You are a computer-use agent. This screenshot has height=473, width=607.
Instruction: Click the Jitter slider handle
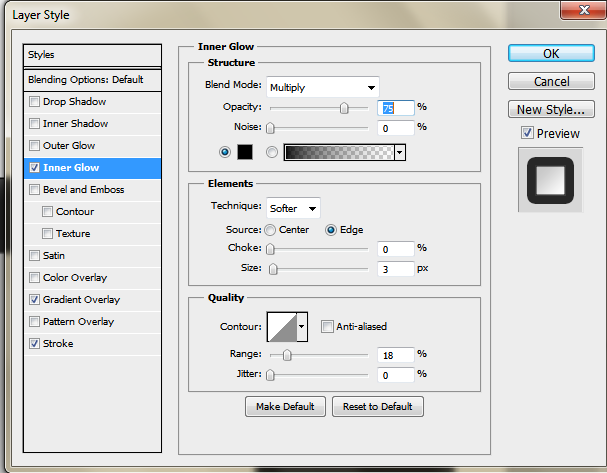tap(270, 375)
